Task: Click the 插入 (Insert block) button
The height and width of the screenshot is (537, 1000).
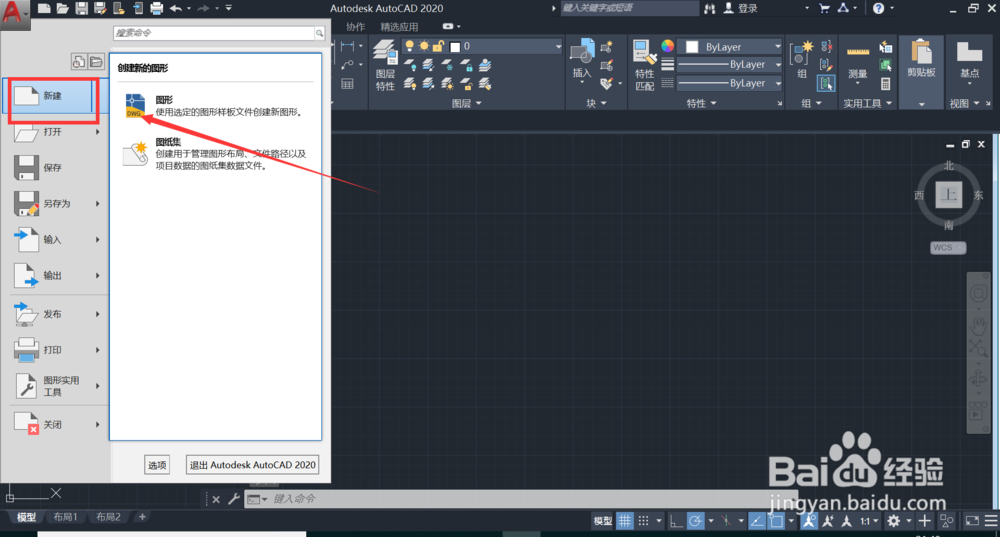Action: [582, 59]
